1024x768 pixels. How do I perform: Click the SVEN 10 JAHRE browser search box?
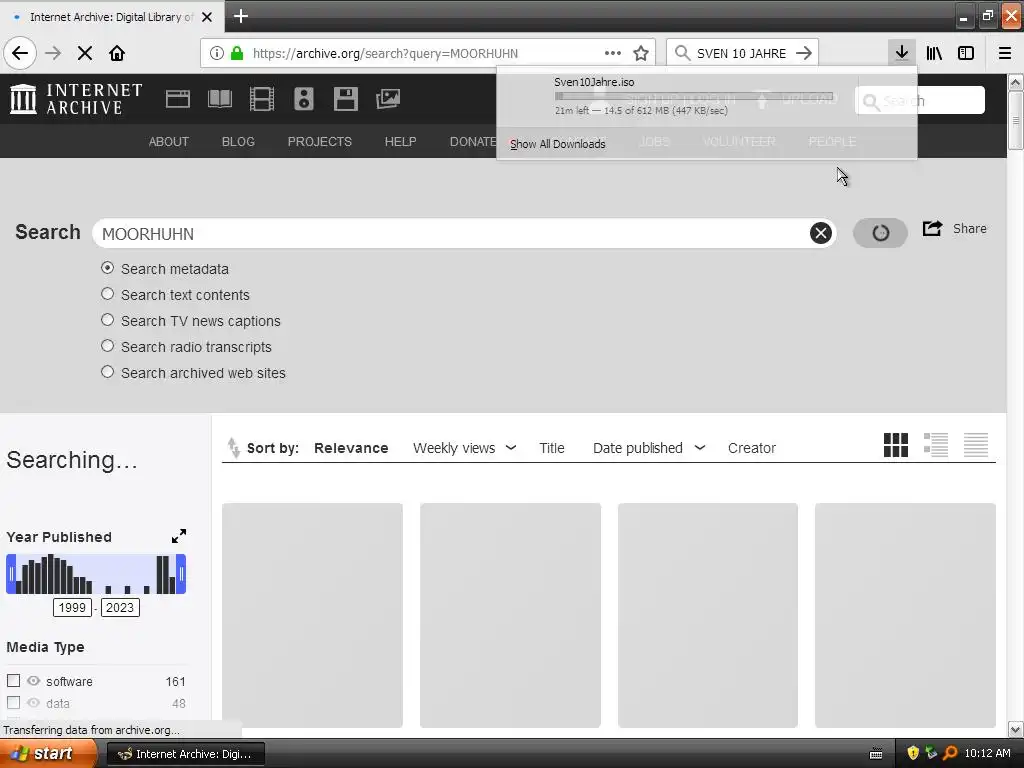741,53
